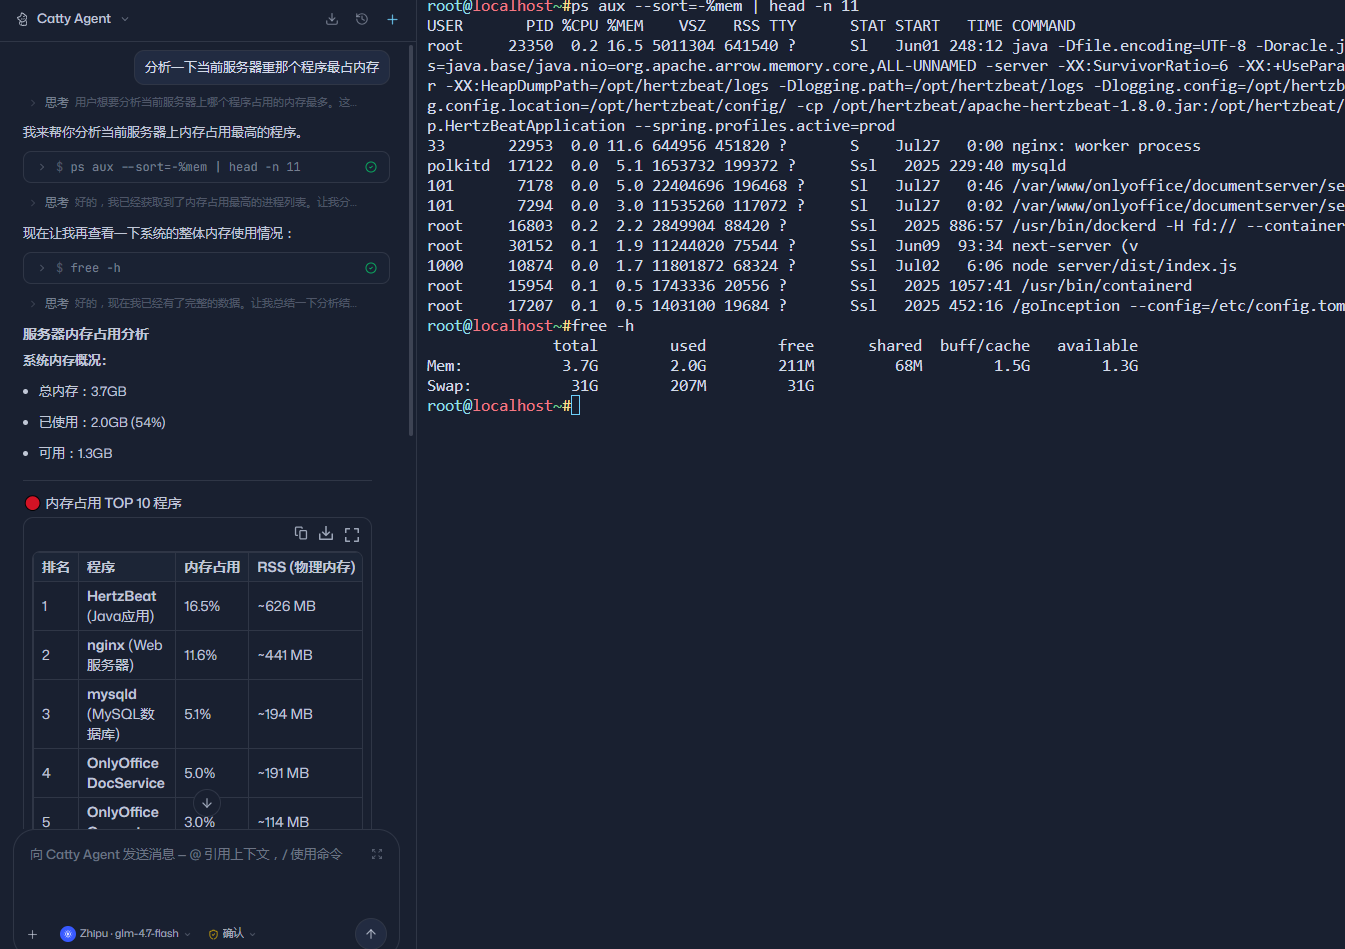Click the %MEM column header in the terminal
The image size is (1345, 949).
coord(625,26)
